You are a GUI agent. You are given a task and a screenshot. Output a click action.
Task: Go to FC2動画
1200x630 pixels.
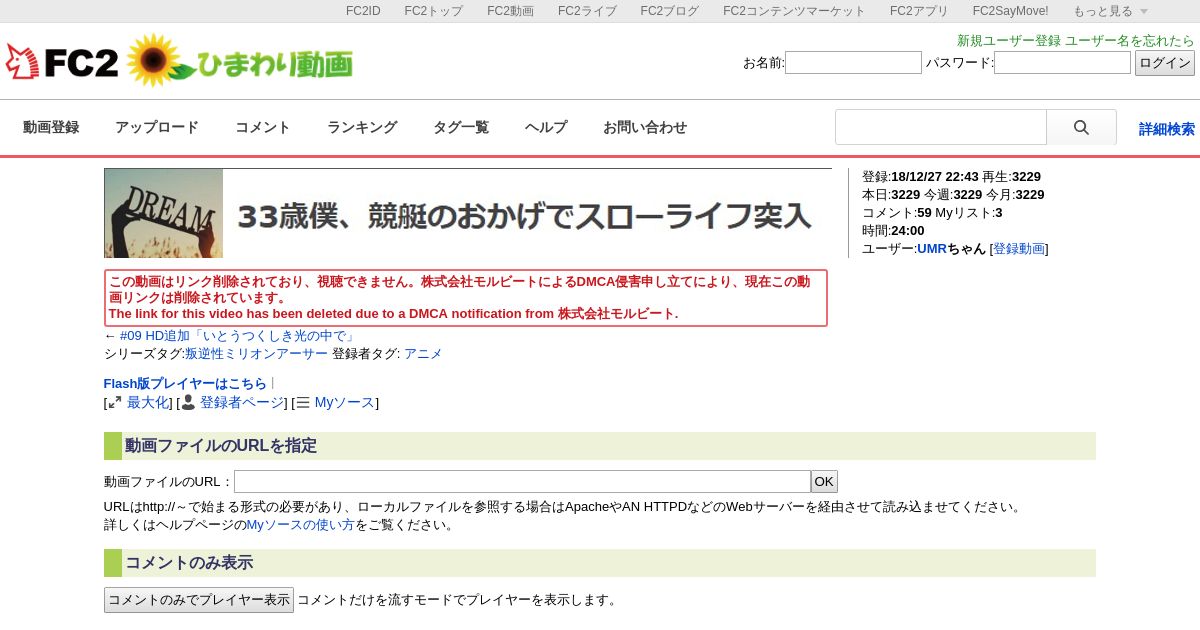510,11
